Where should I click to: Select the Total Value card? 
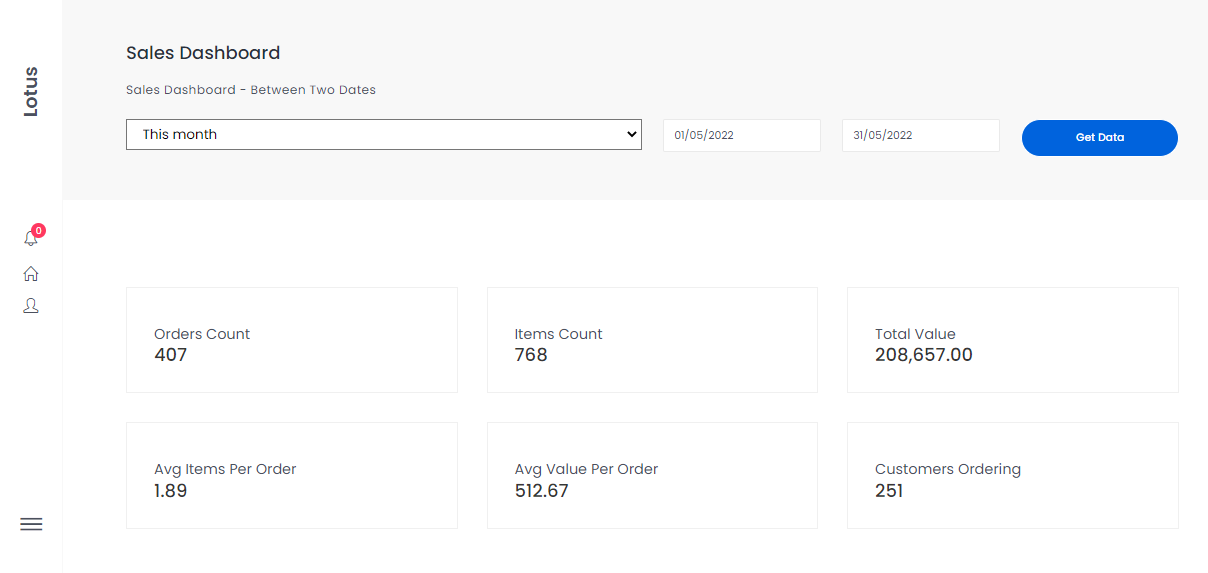click(x=1013, y=340)
